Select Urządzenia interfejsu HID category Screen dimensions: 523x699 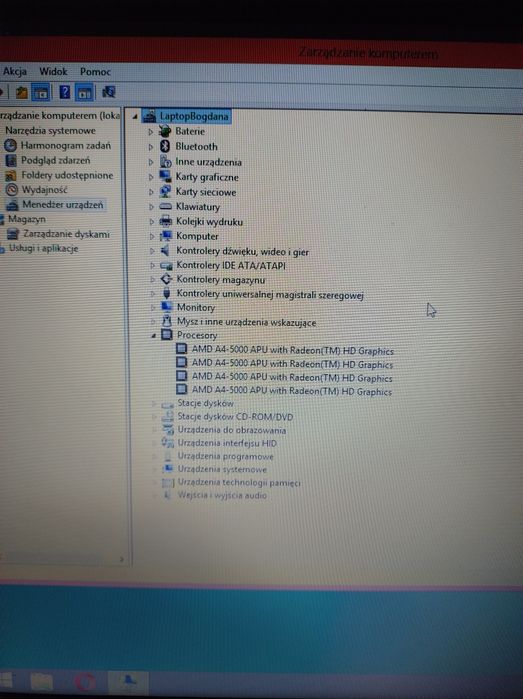point(227,443)
